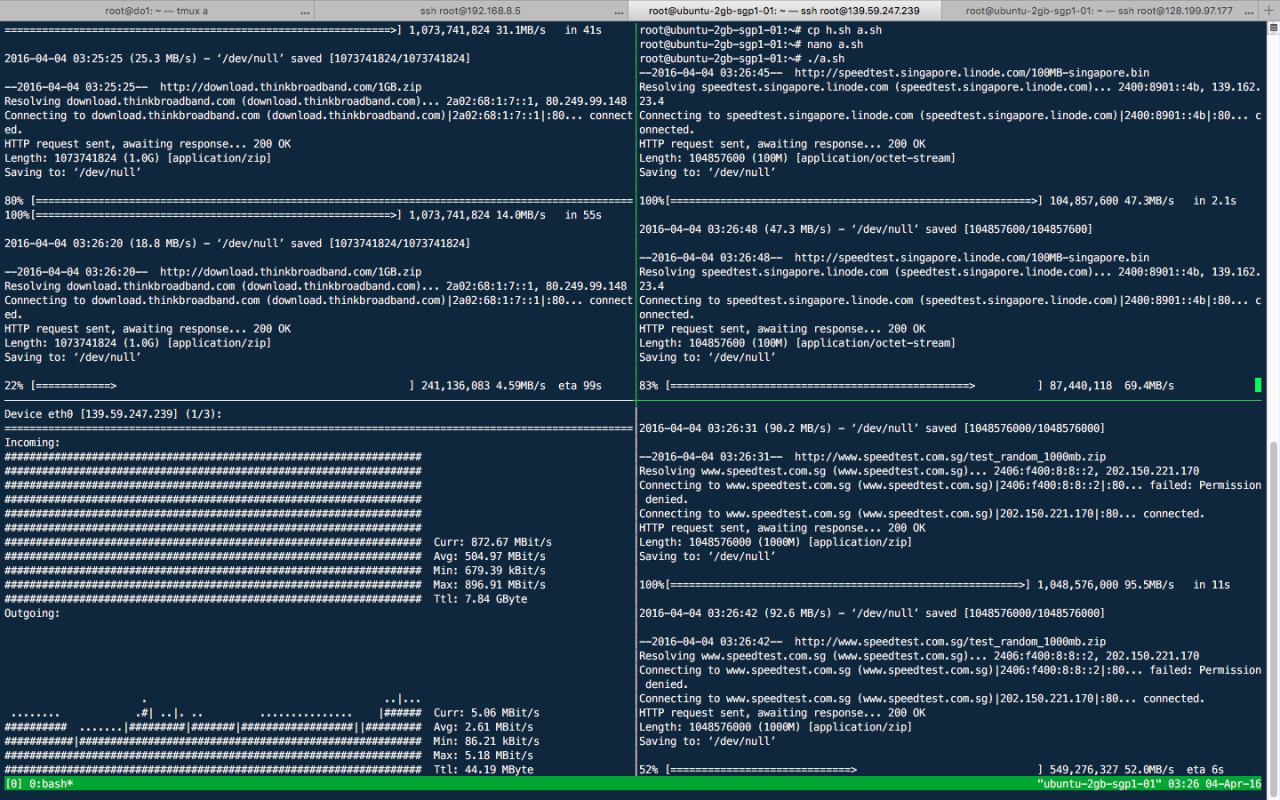The height and width of the screenshot is (800, 1280).
Task: Click 'Curr: 5.06 MBit/s' outgoing value
Action: click(x=484, y=713)
